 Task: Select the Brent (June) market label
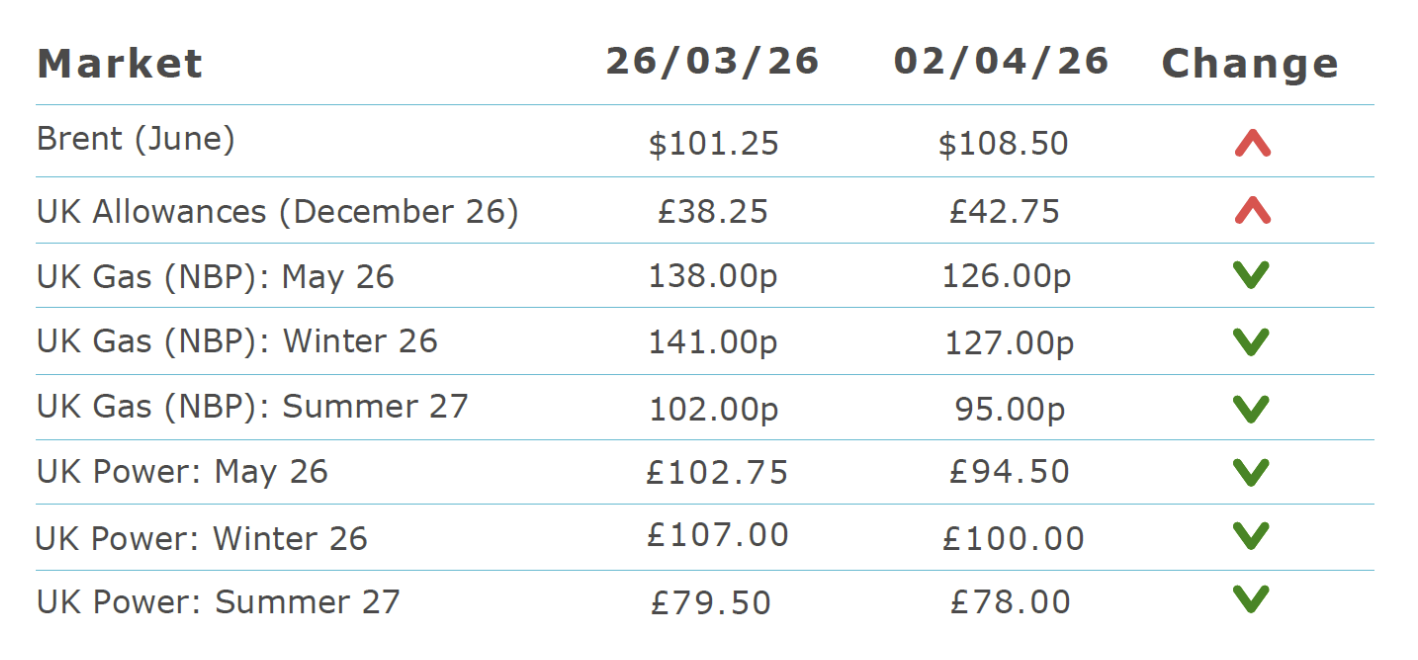click(x=136, y=139)
